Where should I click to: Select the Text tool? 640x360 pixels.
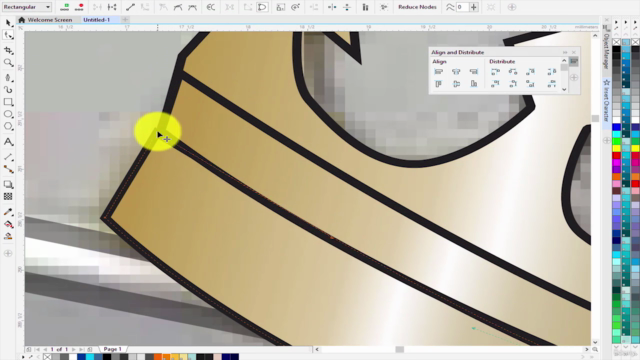click(8, 142)
